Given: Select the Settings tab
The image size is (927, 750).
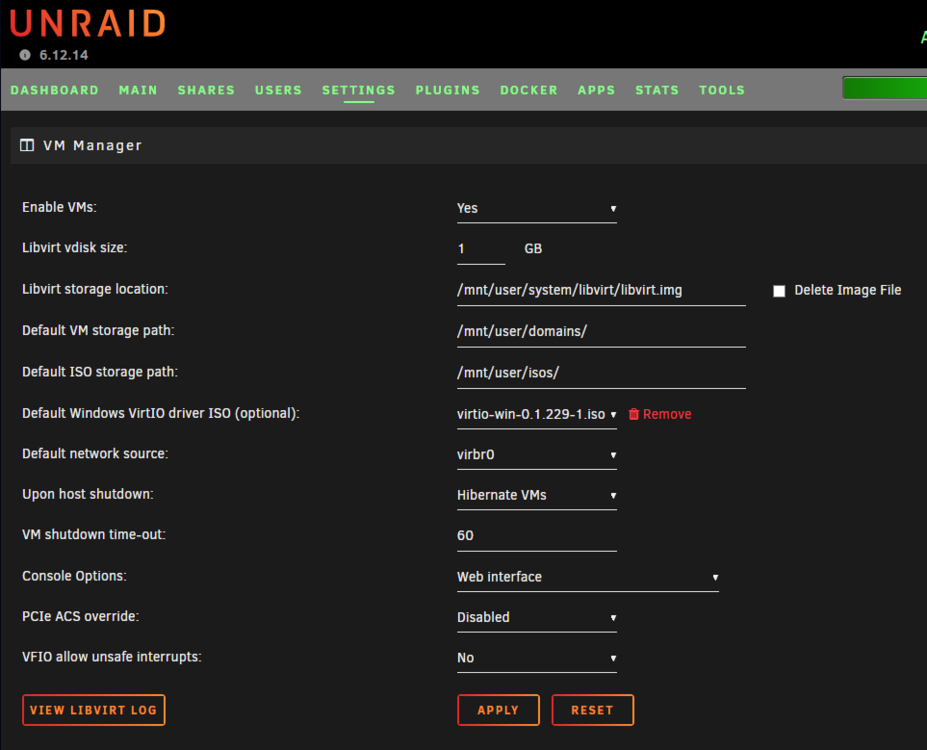Looking at the screenshot, I should 359,90.
